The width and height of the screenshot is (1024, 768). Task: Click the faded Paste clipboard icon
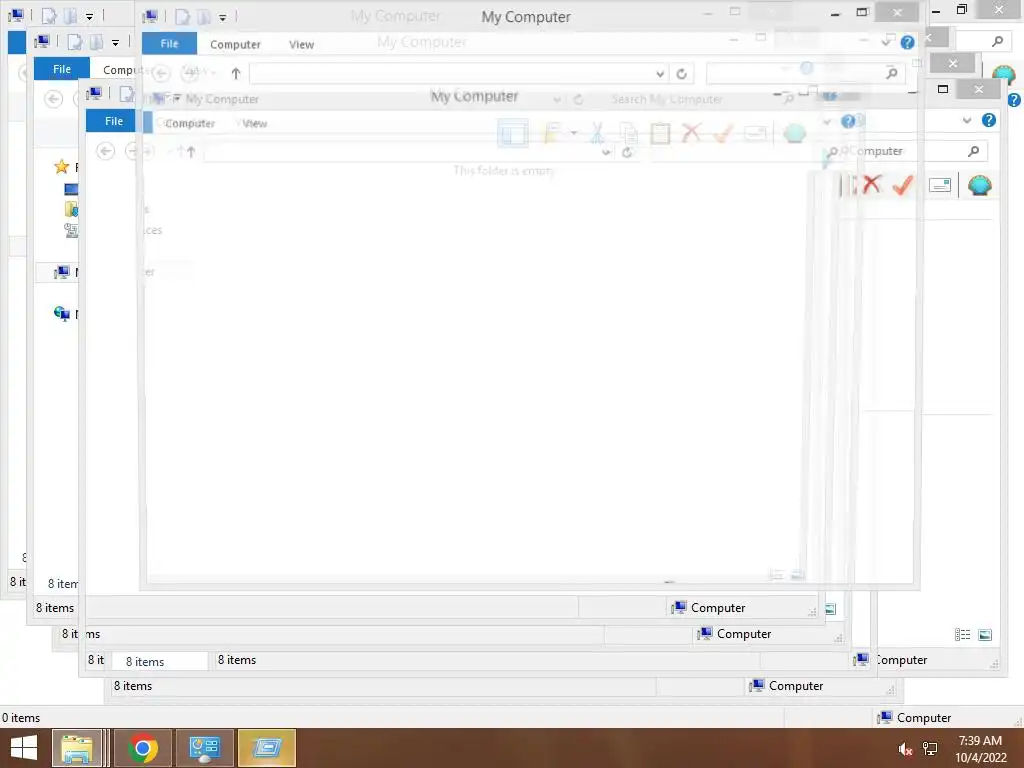pos(660,133)
